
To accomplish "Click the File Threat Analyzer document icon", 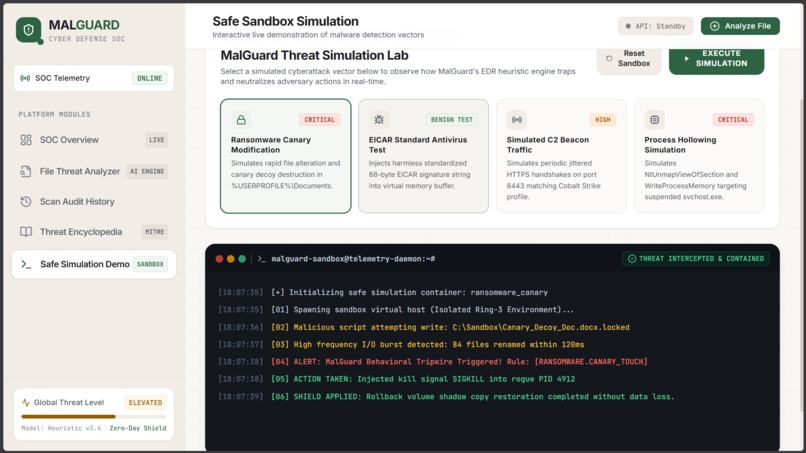I will point(26,171).
